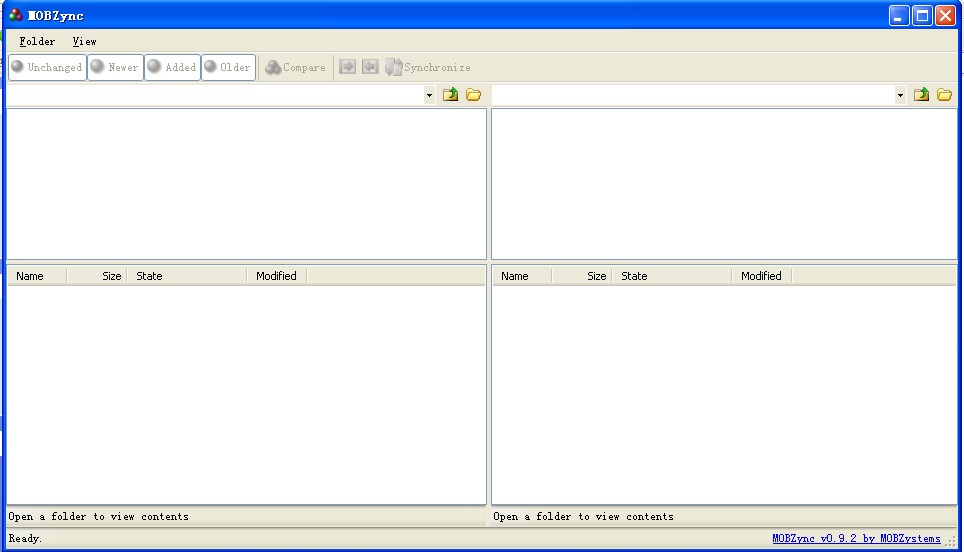Expand the left folder path dropdown
964x552 pixels.
tap(429, 95)
